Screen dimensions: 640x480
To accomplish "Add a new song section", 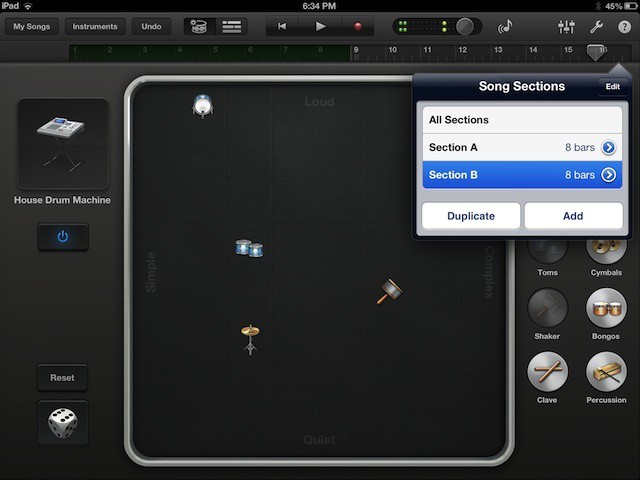I will coord(573,216).
